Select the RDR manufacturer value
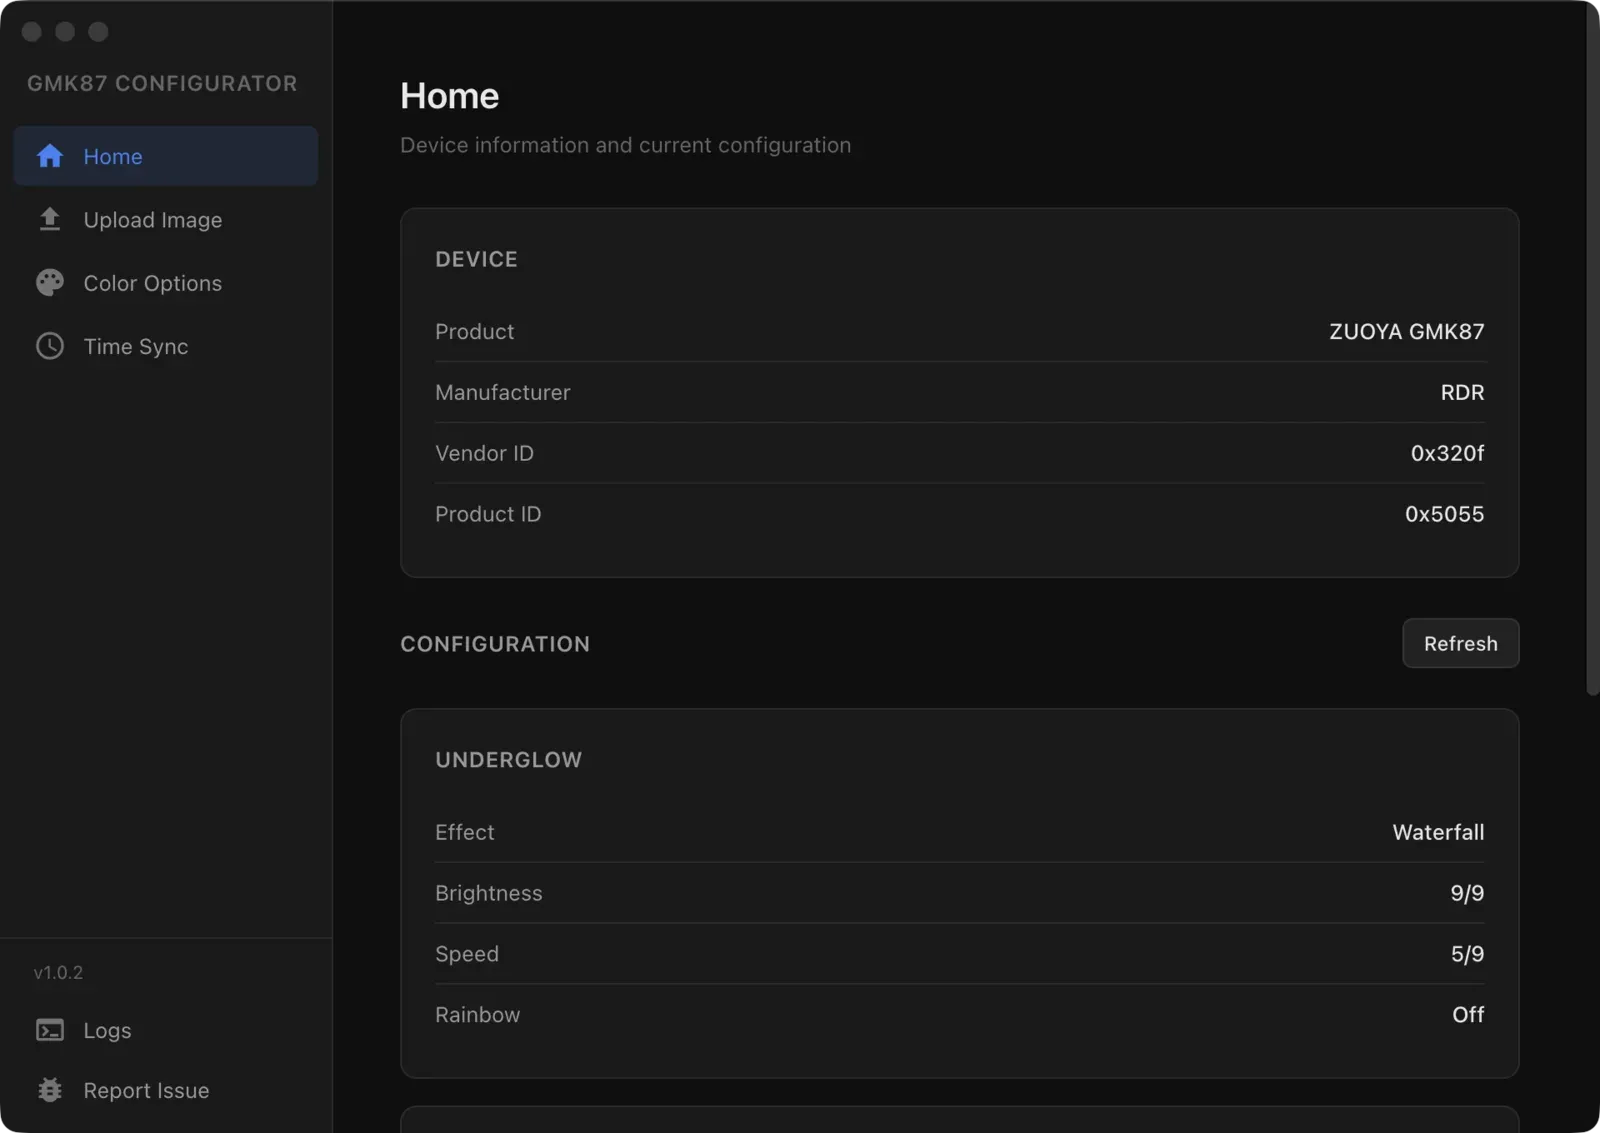Screen dimensions: 1600x1133 (x=1462, y=392)
